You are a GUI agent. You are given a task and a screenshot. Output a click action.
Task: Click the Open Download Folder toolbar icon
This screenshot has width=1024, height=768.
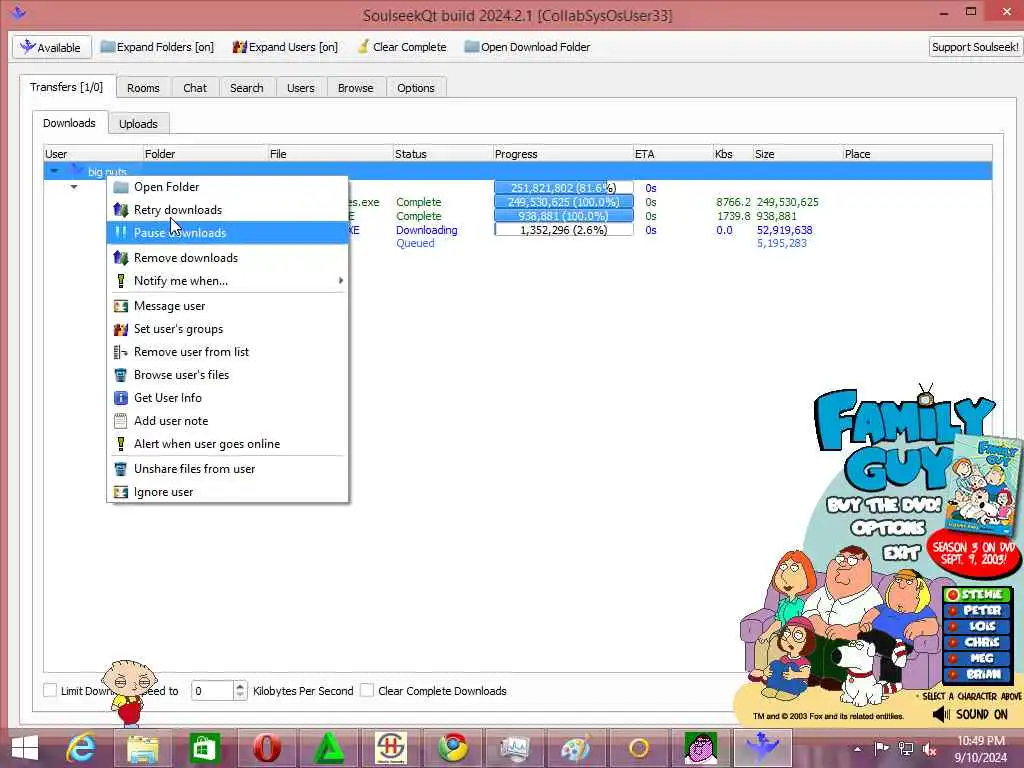tap(472, 47)
